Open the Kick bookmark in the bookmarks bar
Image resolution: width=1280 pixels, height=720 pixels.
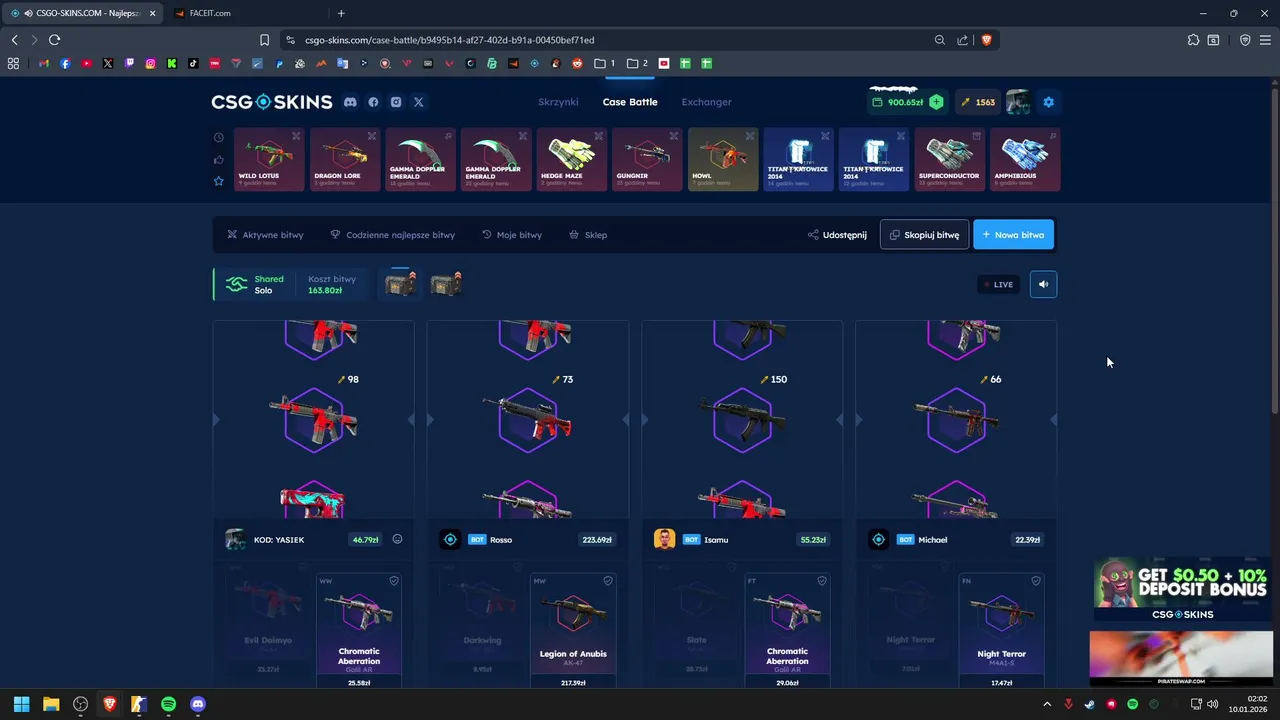[172, 63]
